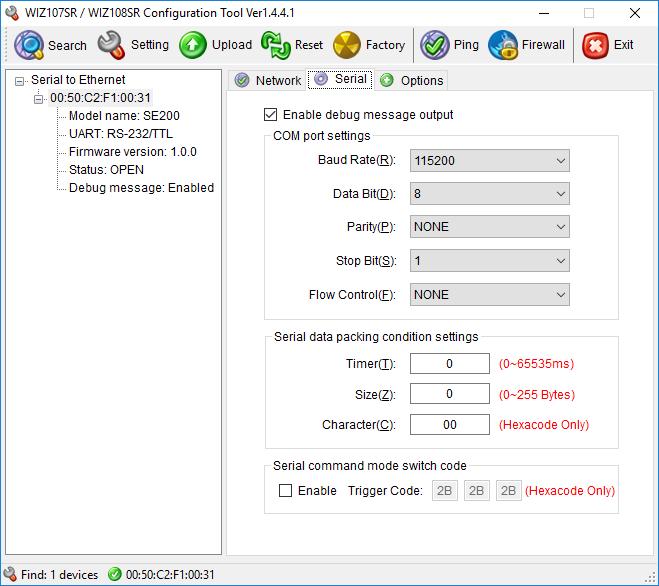Select Reset toolbar label

[309, 45]
